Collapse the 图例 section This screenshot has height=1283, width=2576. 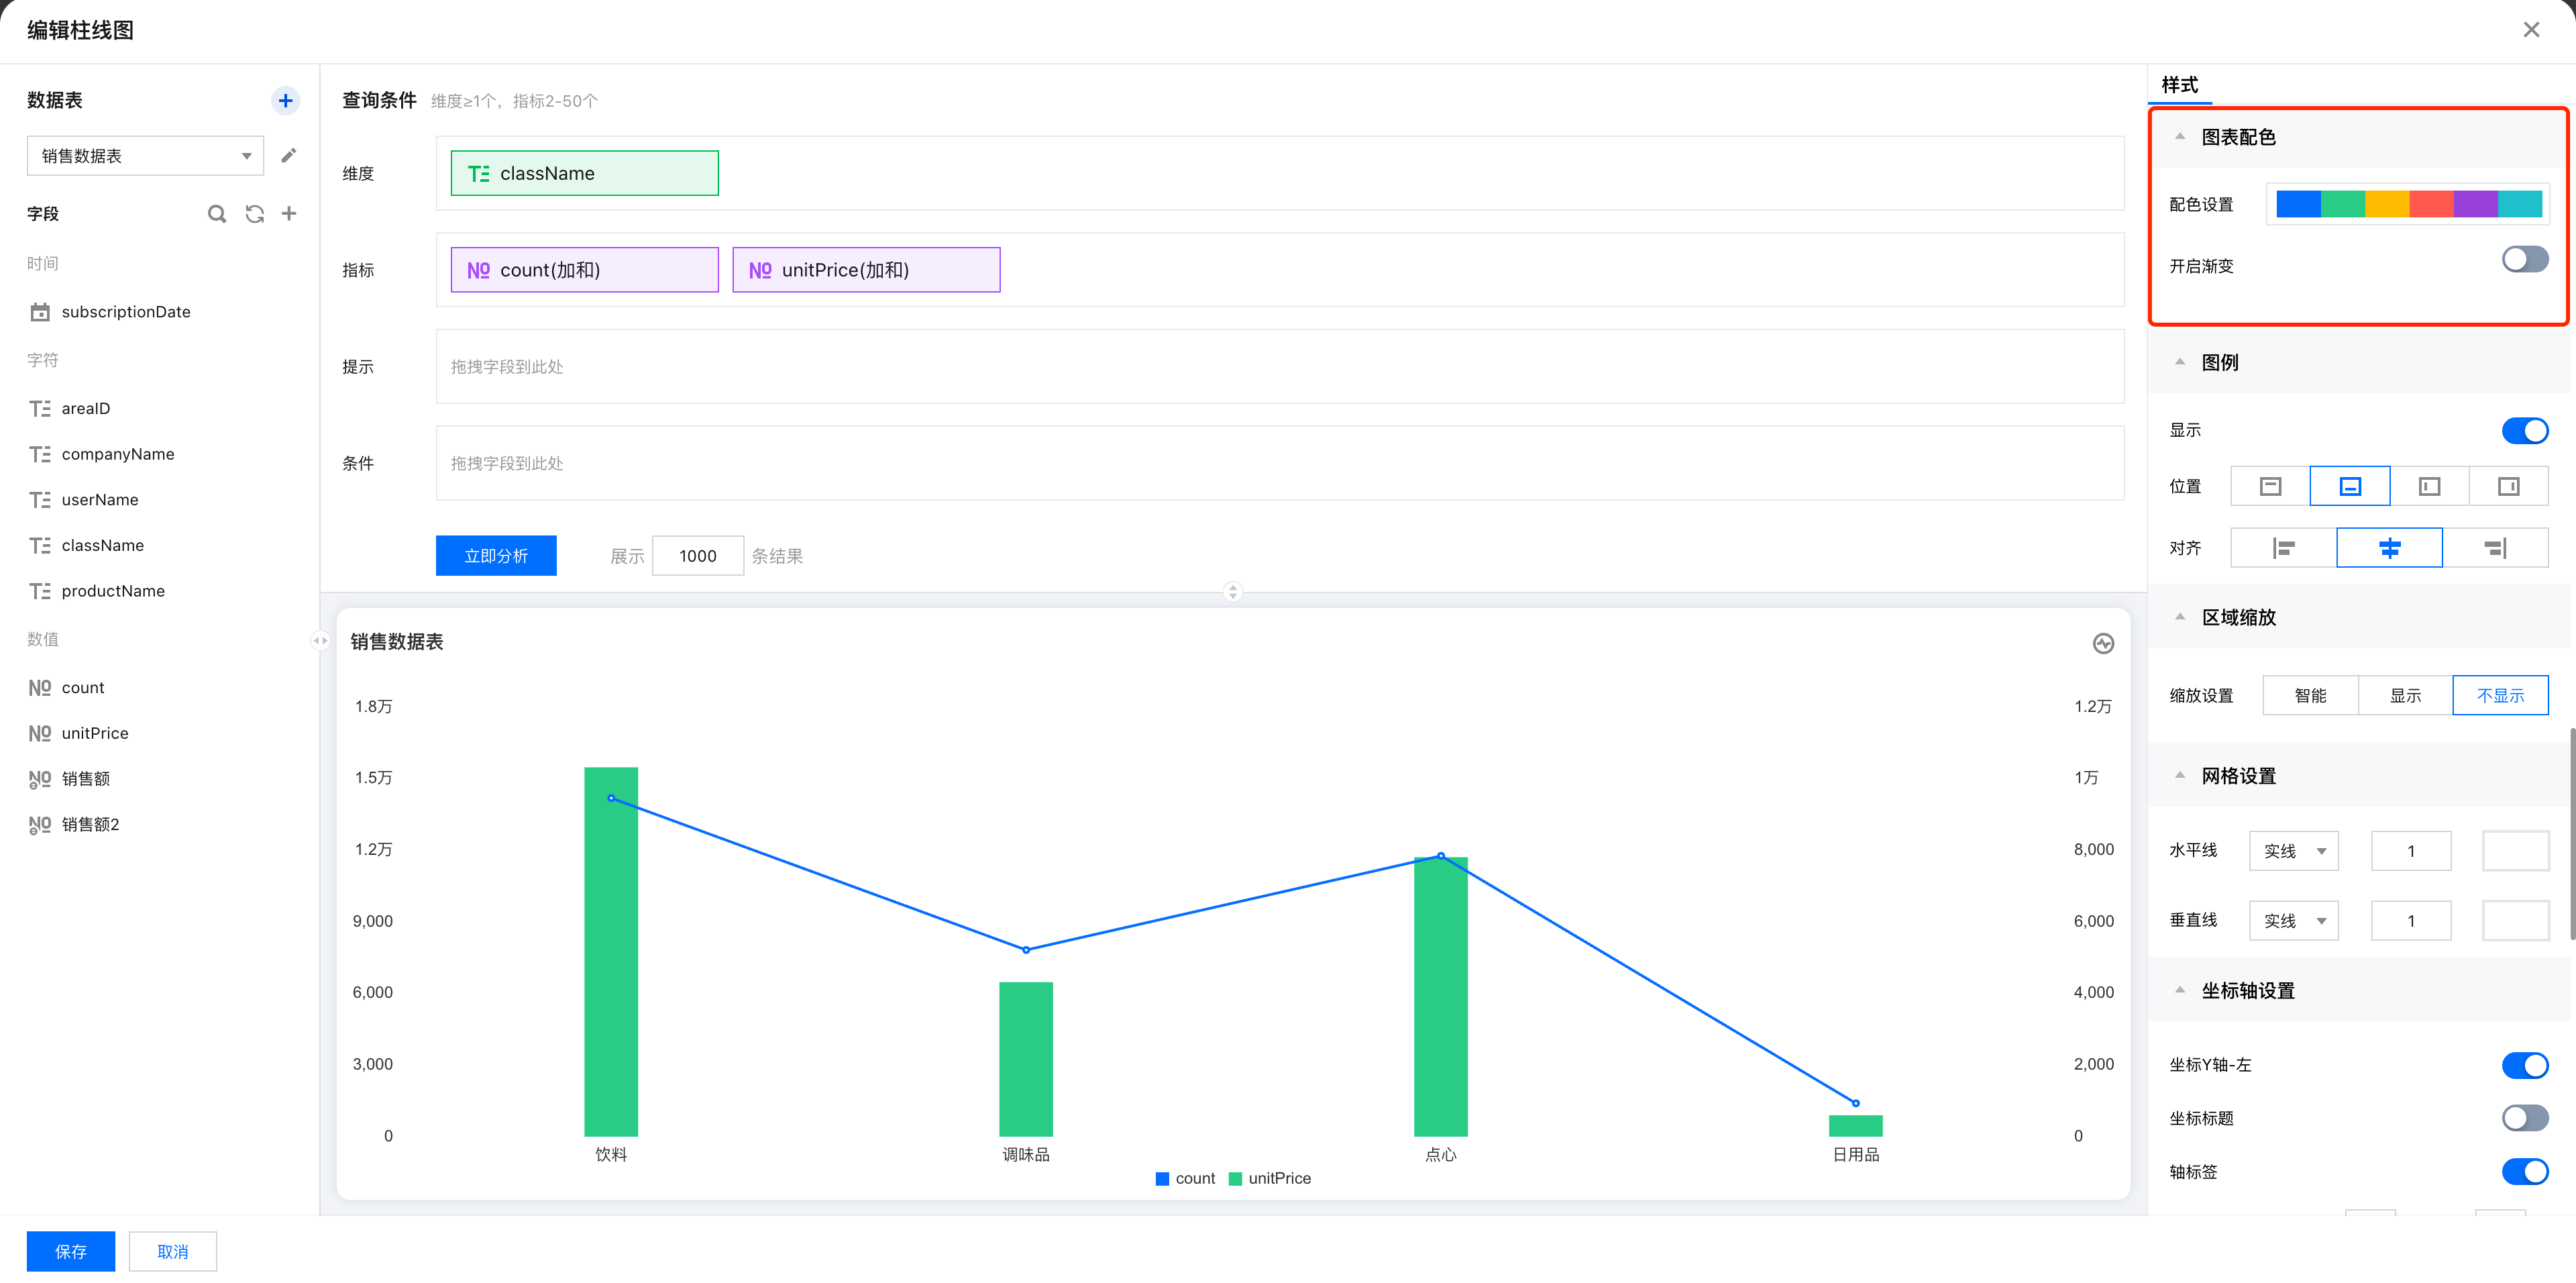point(2180,362)
